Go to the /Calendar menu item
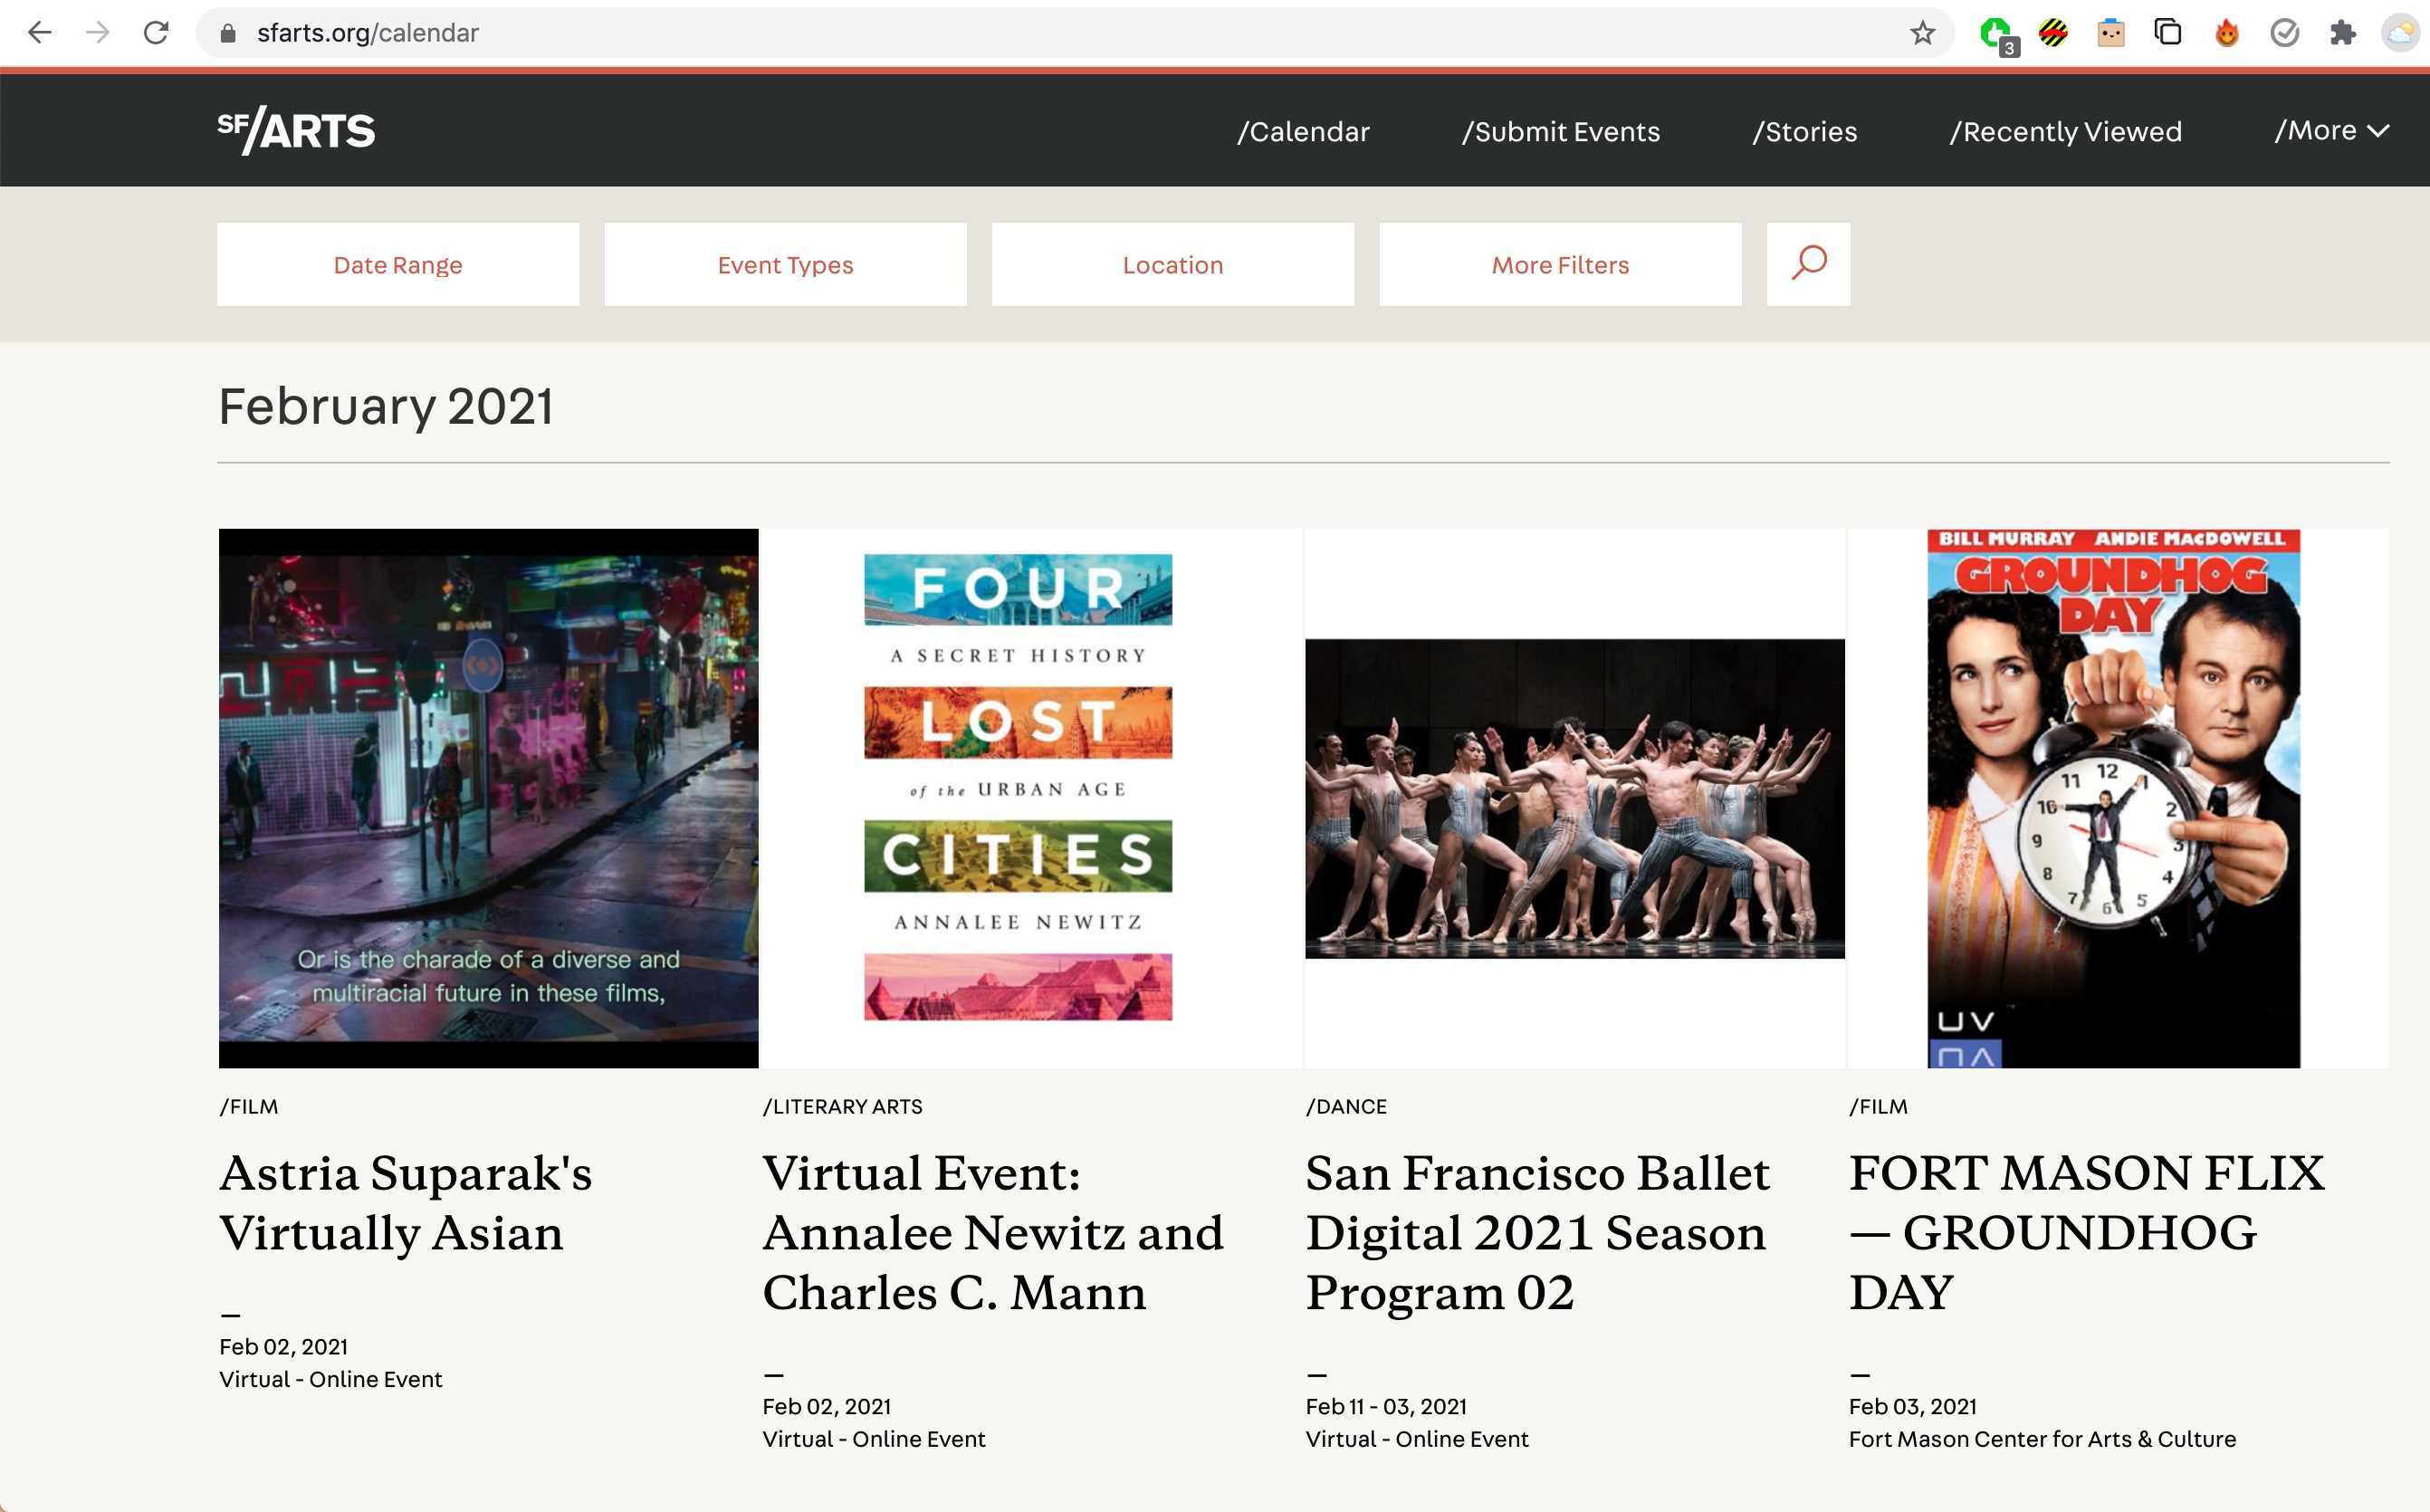Image resolution: width=2430 pixels, height=1512 pixels. (1303, 131)
